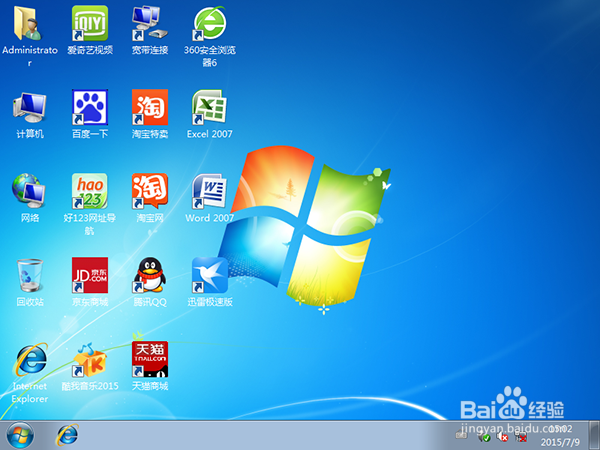
Task: Open the tray icon with green checkmark
Action: pyautogui.click(x=484, y=436)
